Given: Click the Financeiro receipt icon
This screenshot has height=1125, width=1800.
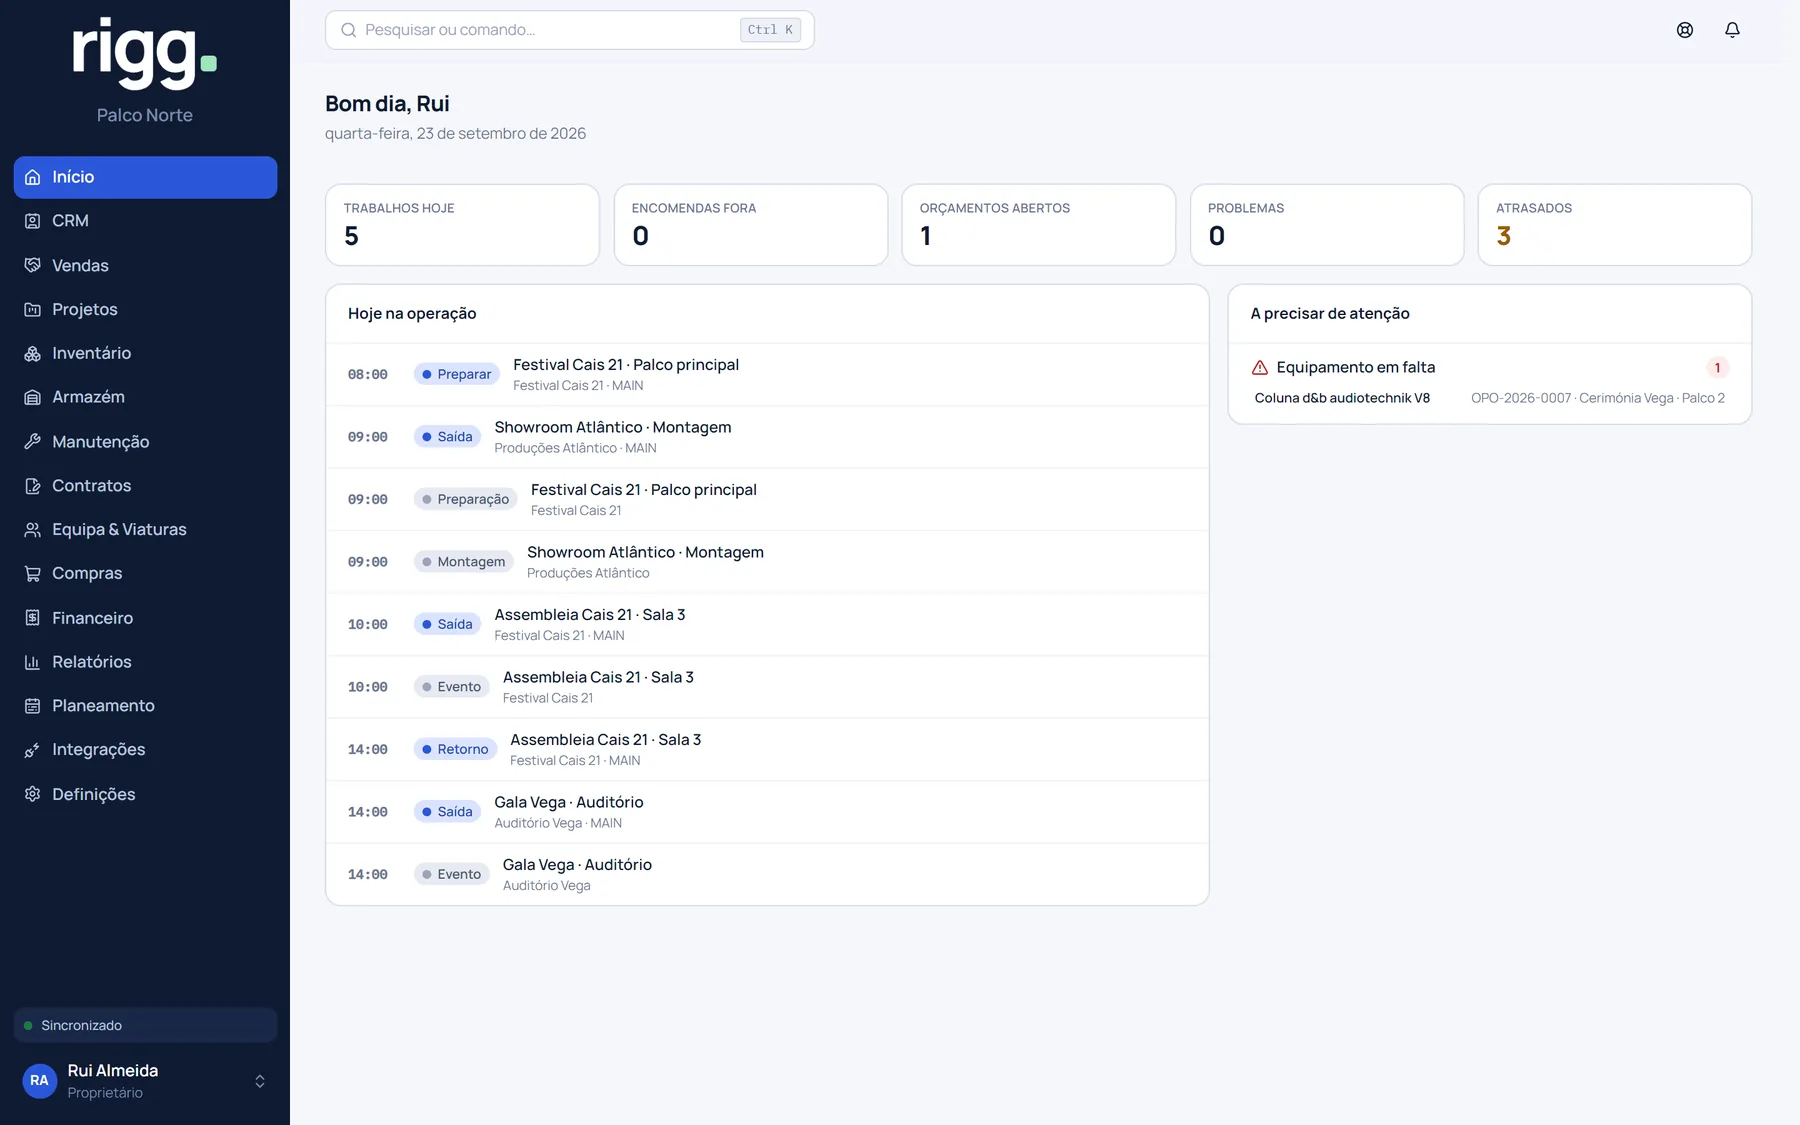Looking at the screenshot, I should (x=33, y=618).
